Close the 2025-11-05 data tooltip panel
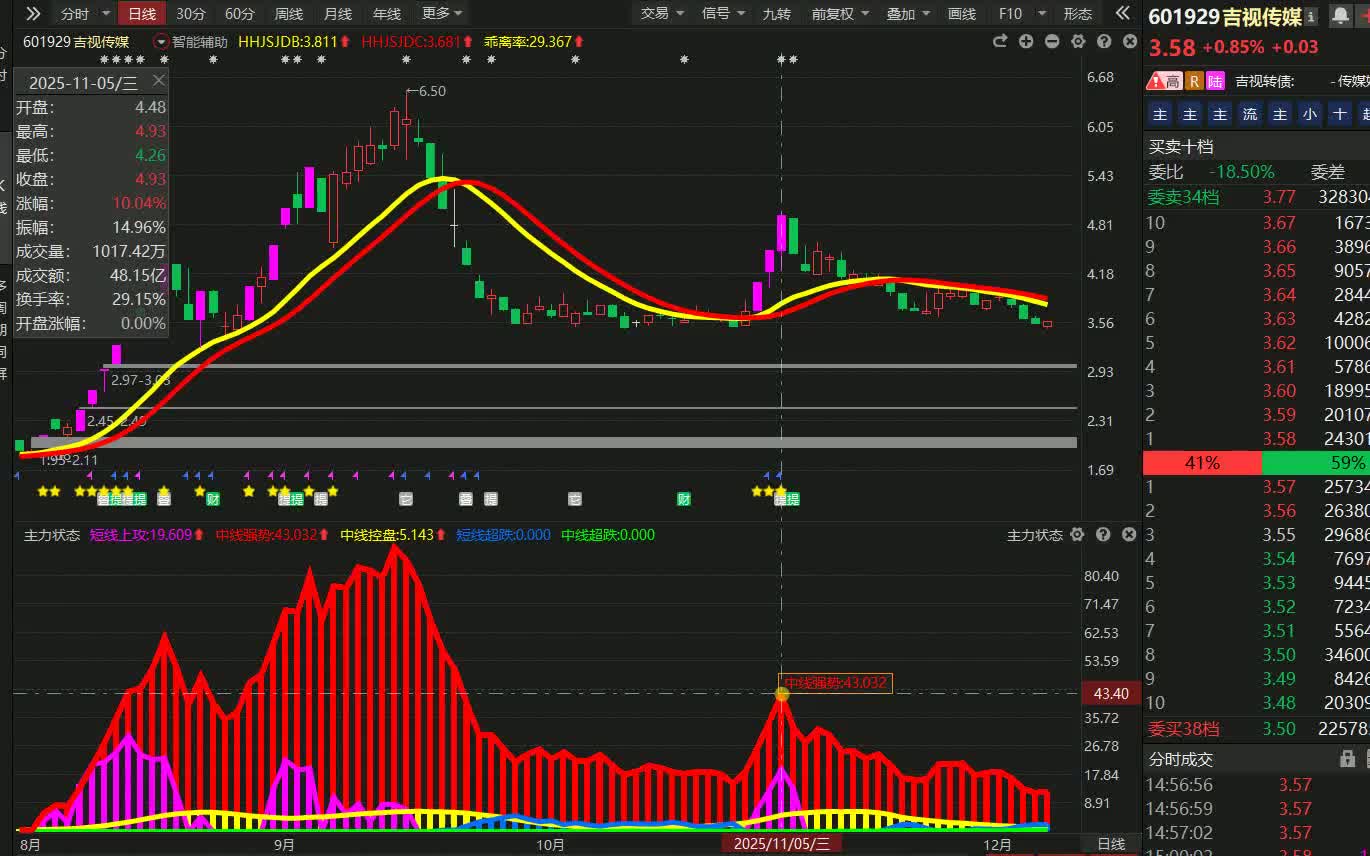1370x856 pixels. click(x=158, y=81)
